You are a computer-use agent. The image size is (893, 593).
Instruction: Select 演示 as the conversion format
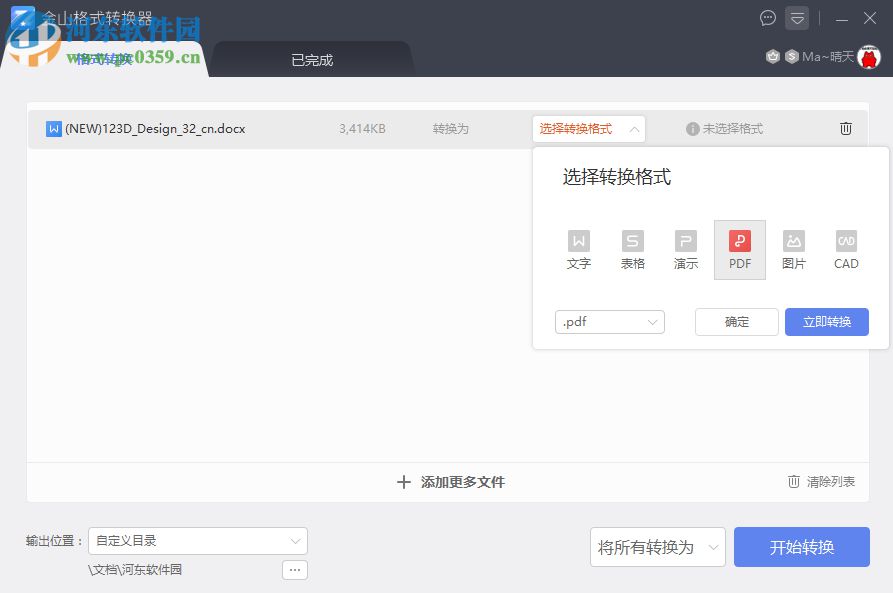pos(686,249)
